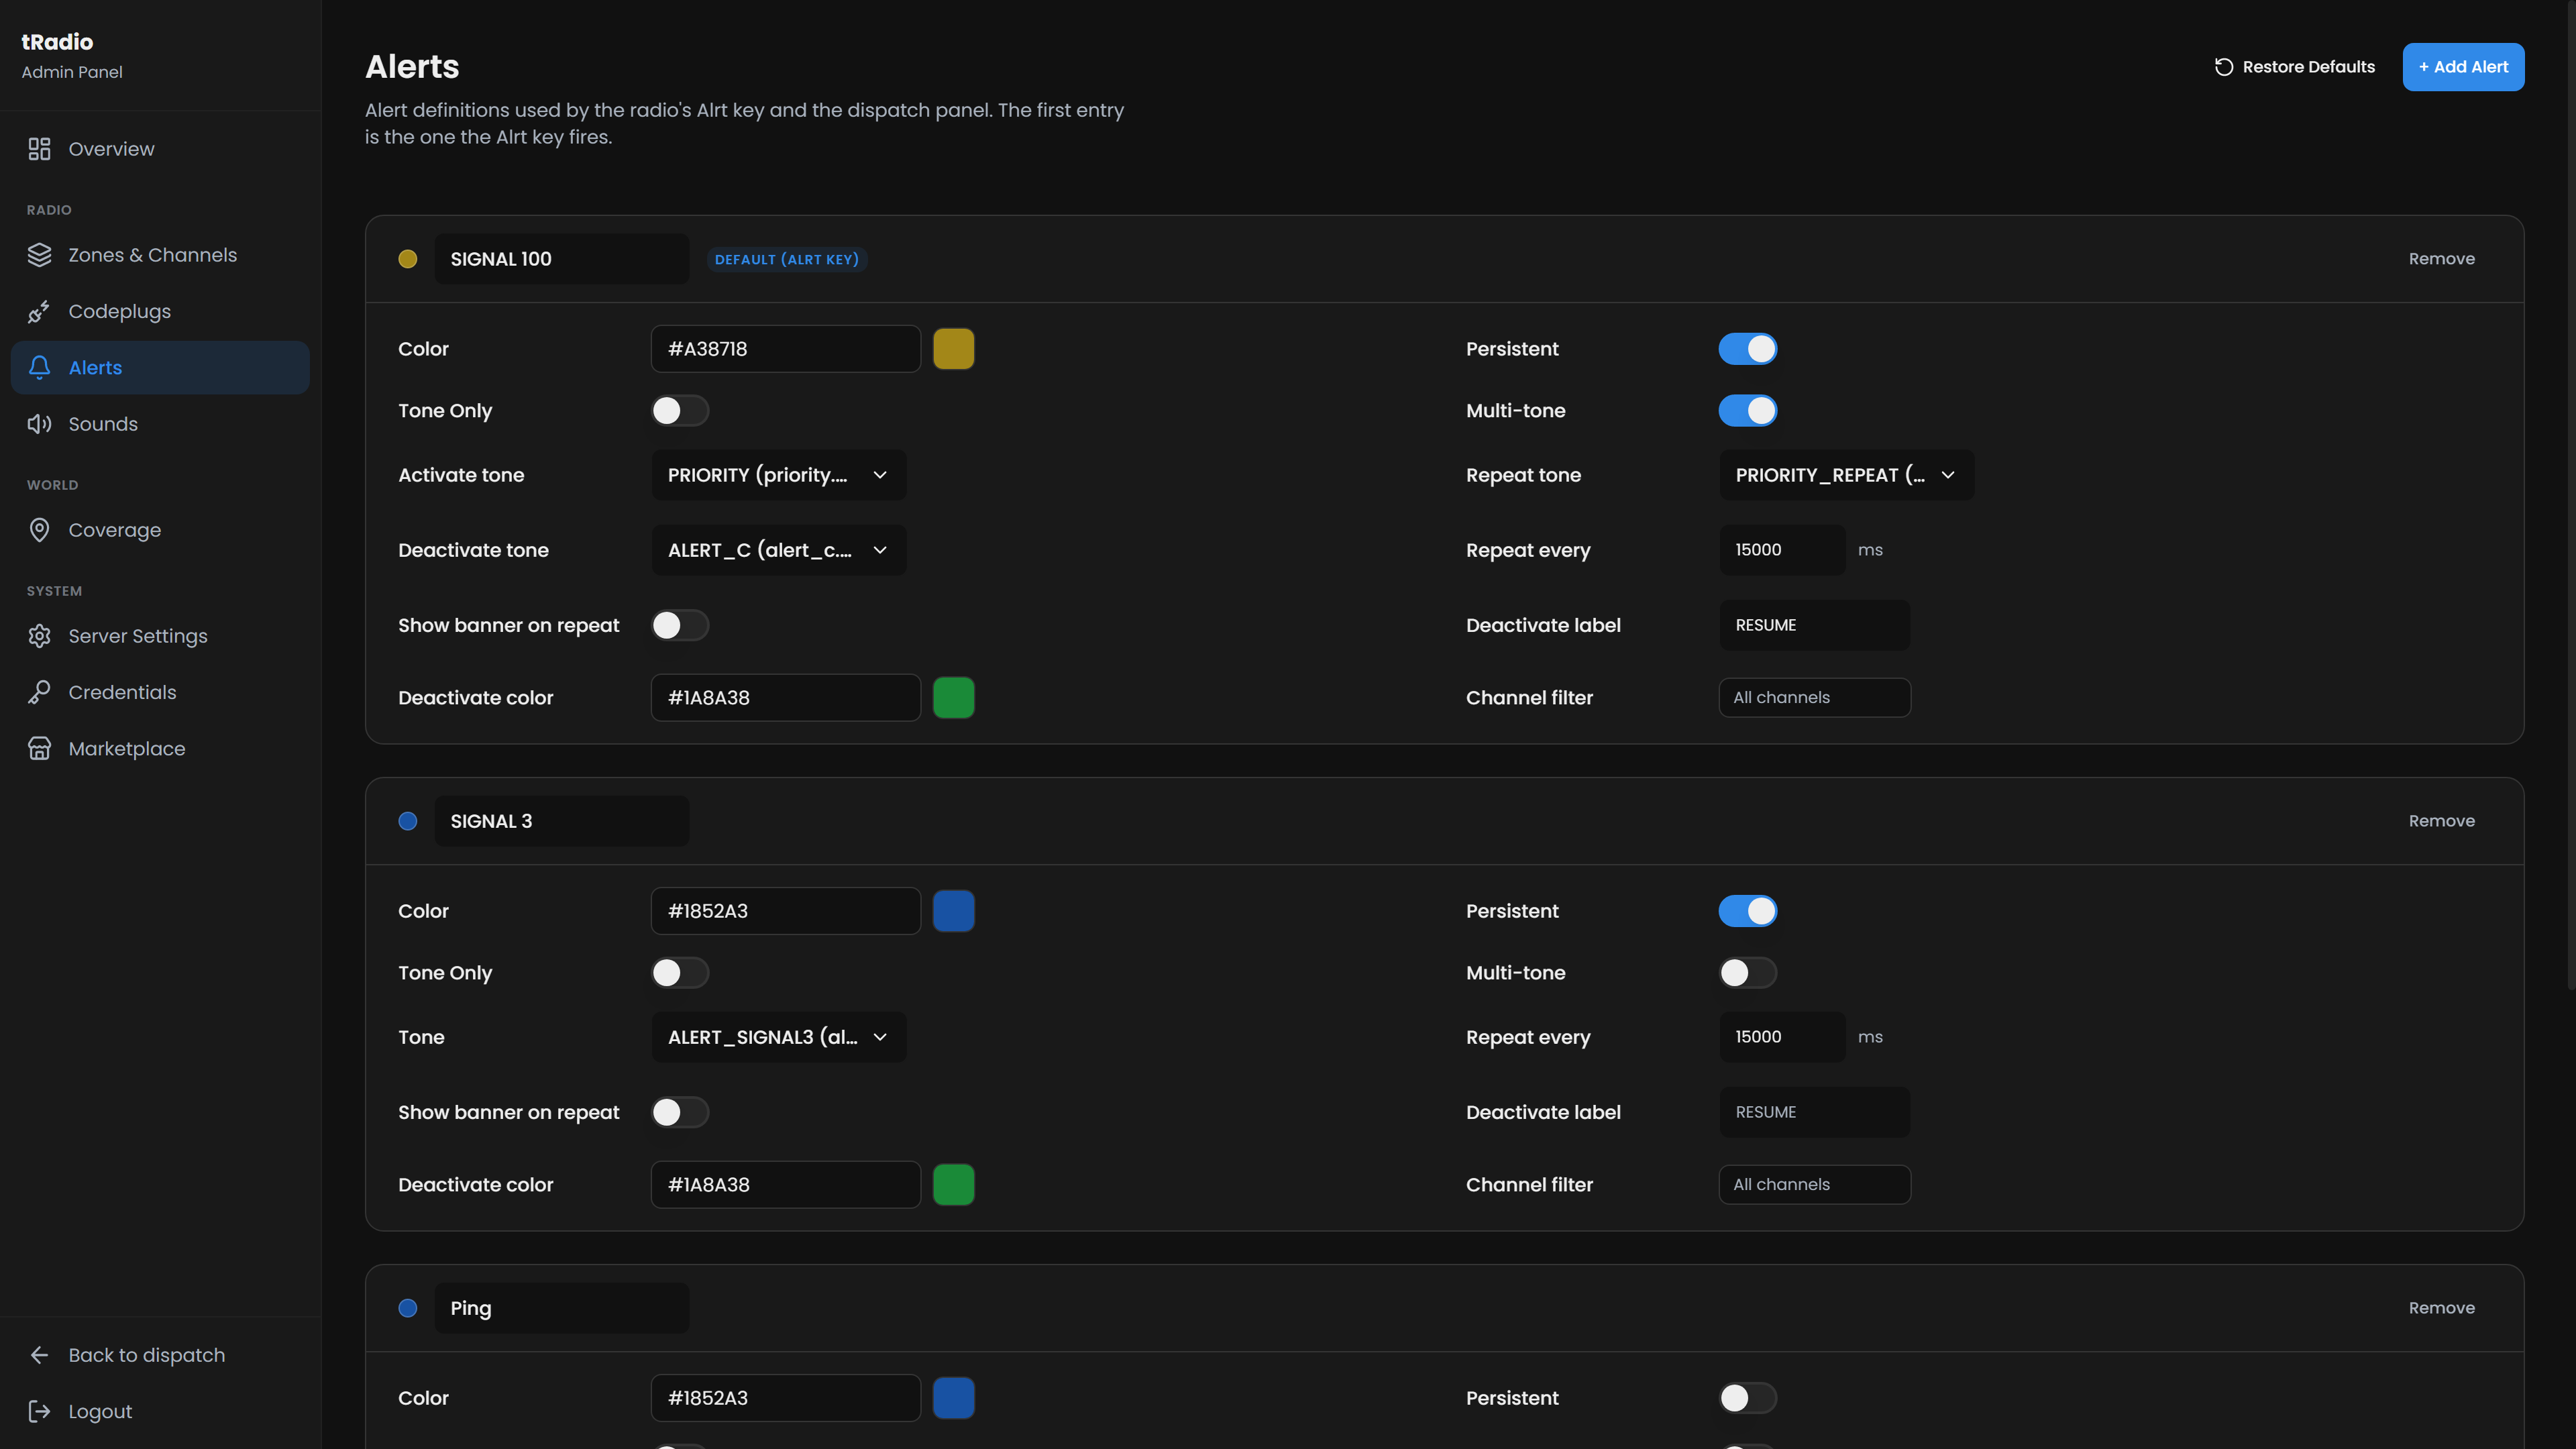Image resolution: width=2576 pixels, height=1449 pixels.
Task: Open the Overview grid icon
Action: (x=39, y=149)
